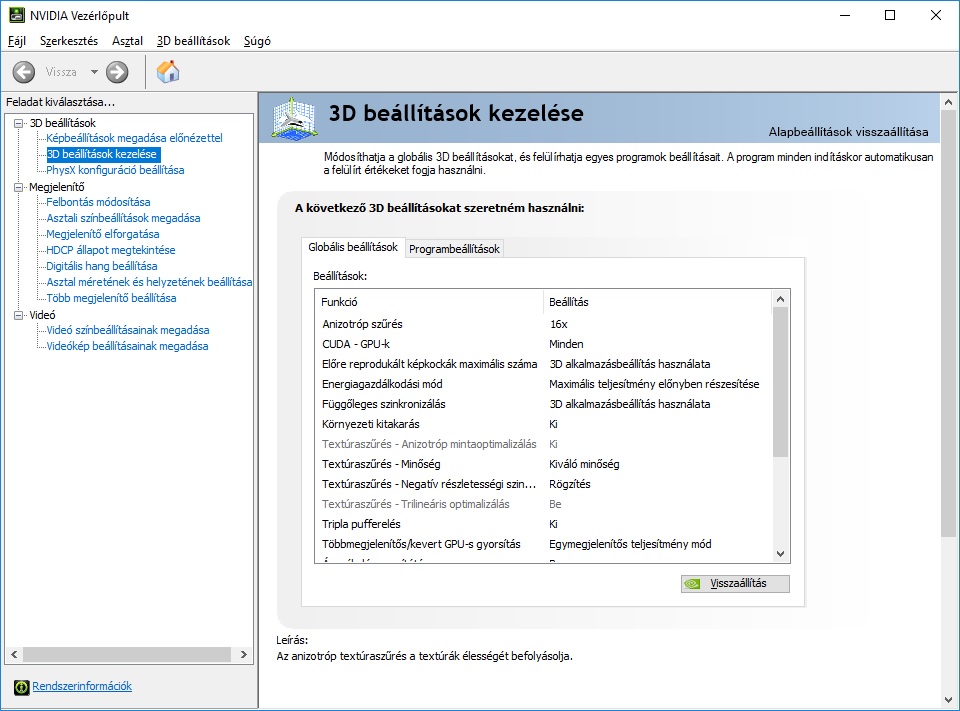Click the Visszaállítás button

pyautogui.click(x=735, y=584)
